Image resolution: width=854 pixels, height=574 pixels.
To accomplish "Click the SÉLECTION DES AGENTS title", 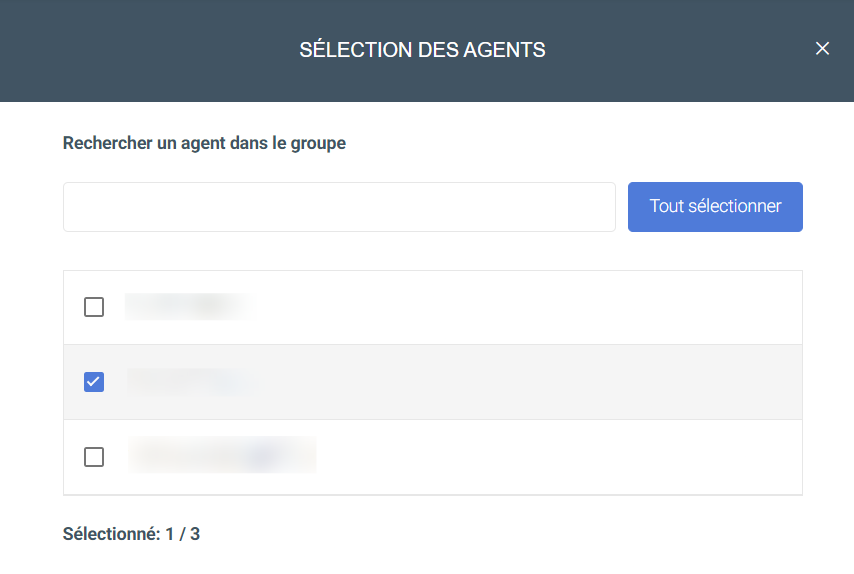I will point(422,50).
